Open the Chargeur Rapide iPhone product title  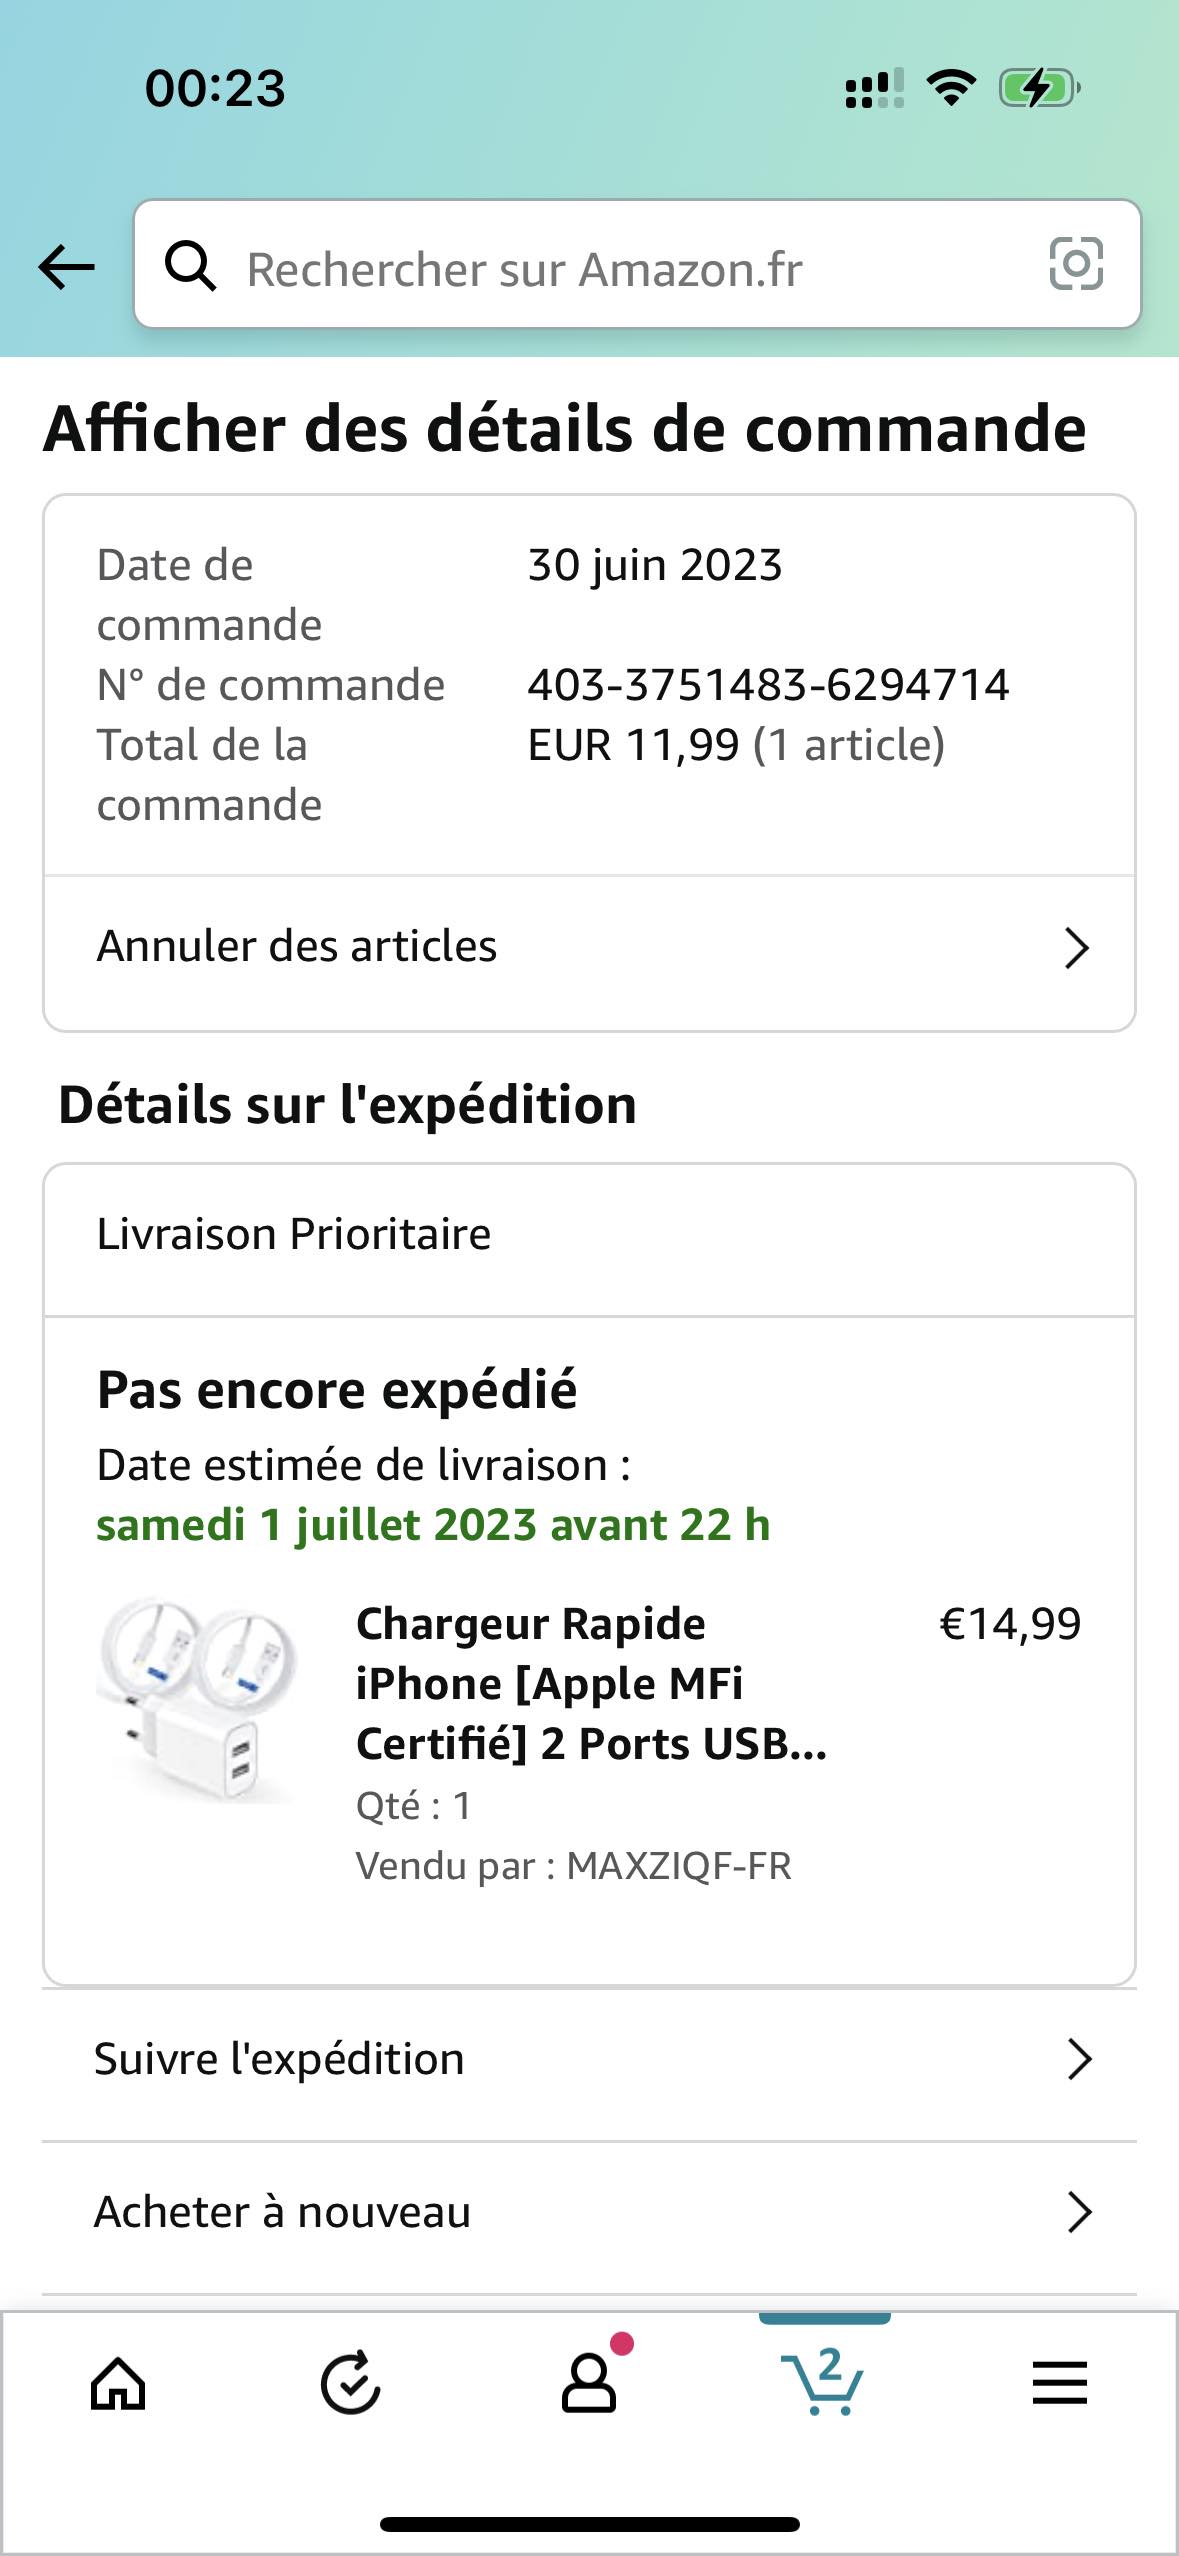tap(591, 1684)
